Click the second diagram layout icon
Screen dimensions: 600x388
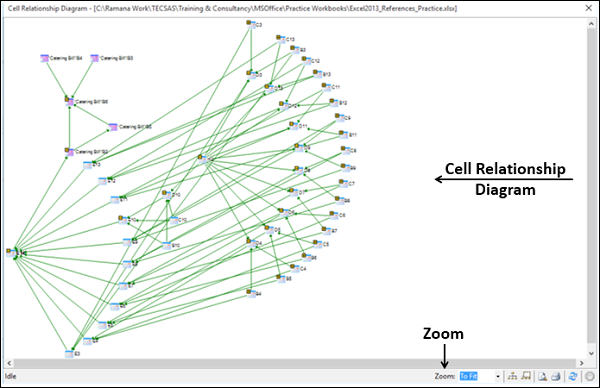(x=526, y=377)
